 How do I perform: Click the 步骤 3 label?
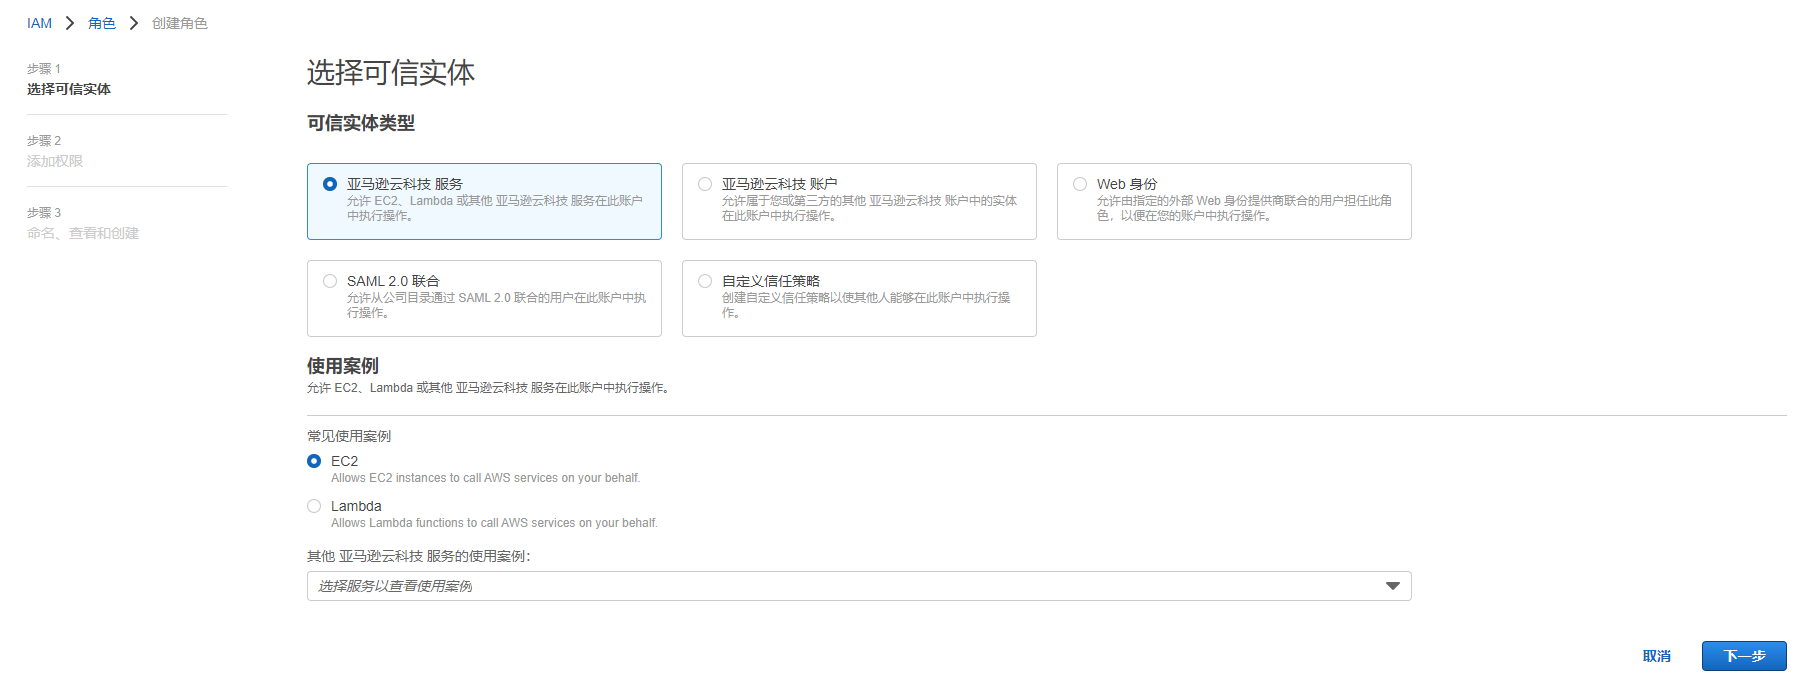click(x=44, y=213)
